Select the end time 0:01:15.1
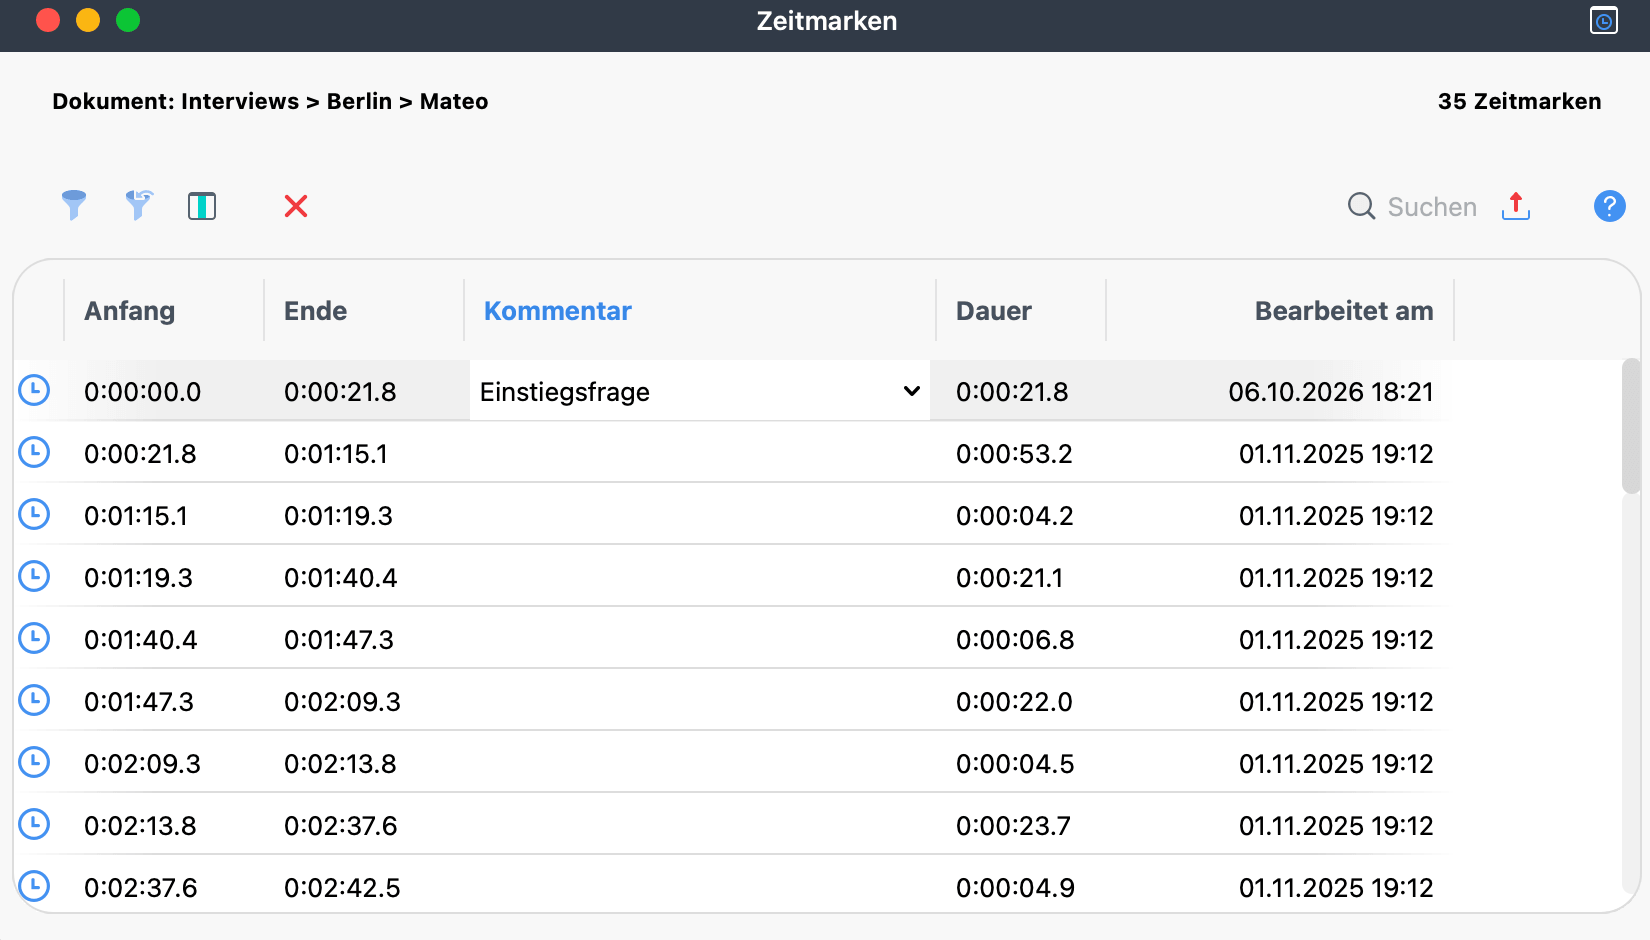 tap(336, 454)
